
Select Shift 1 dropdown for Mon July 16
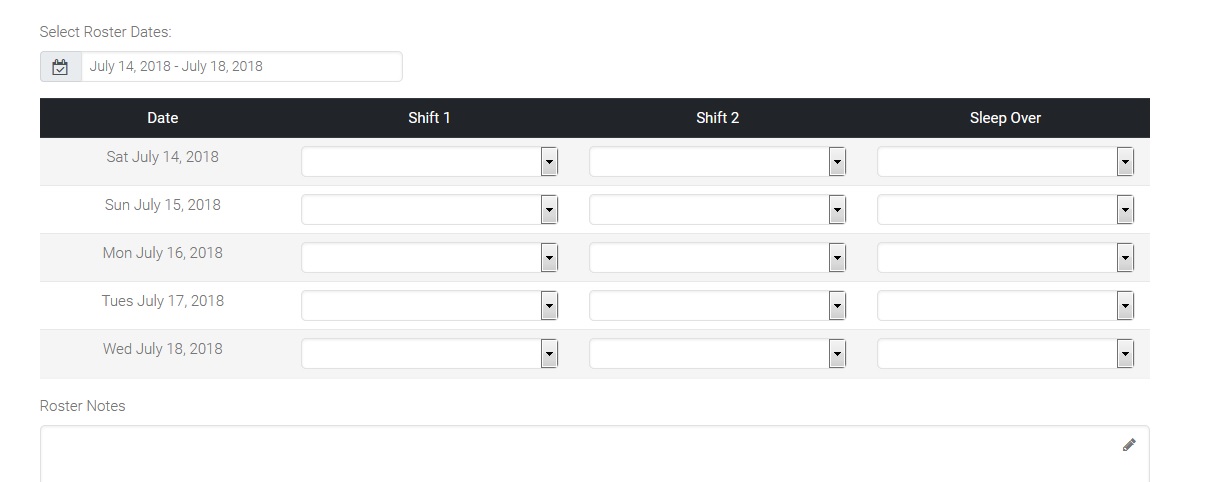[x=429, y=258]
